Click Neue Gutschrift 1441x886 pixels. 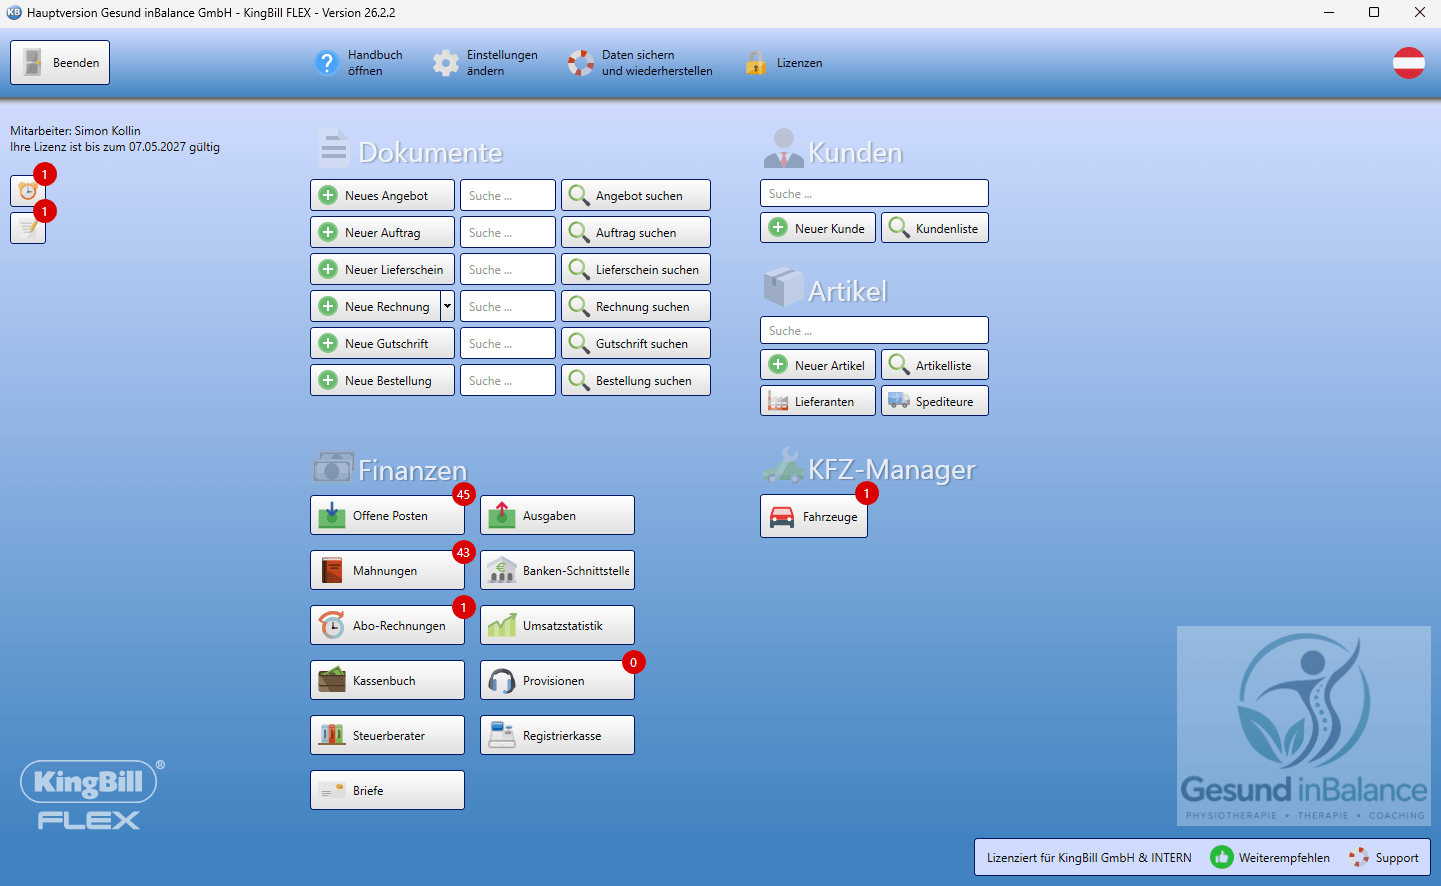[x=382, y=343]
